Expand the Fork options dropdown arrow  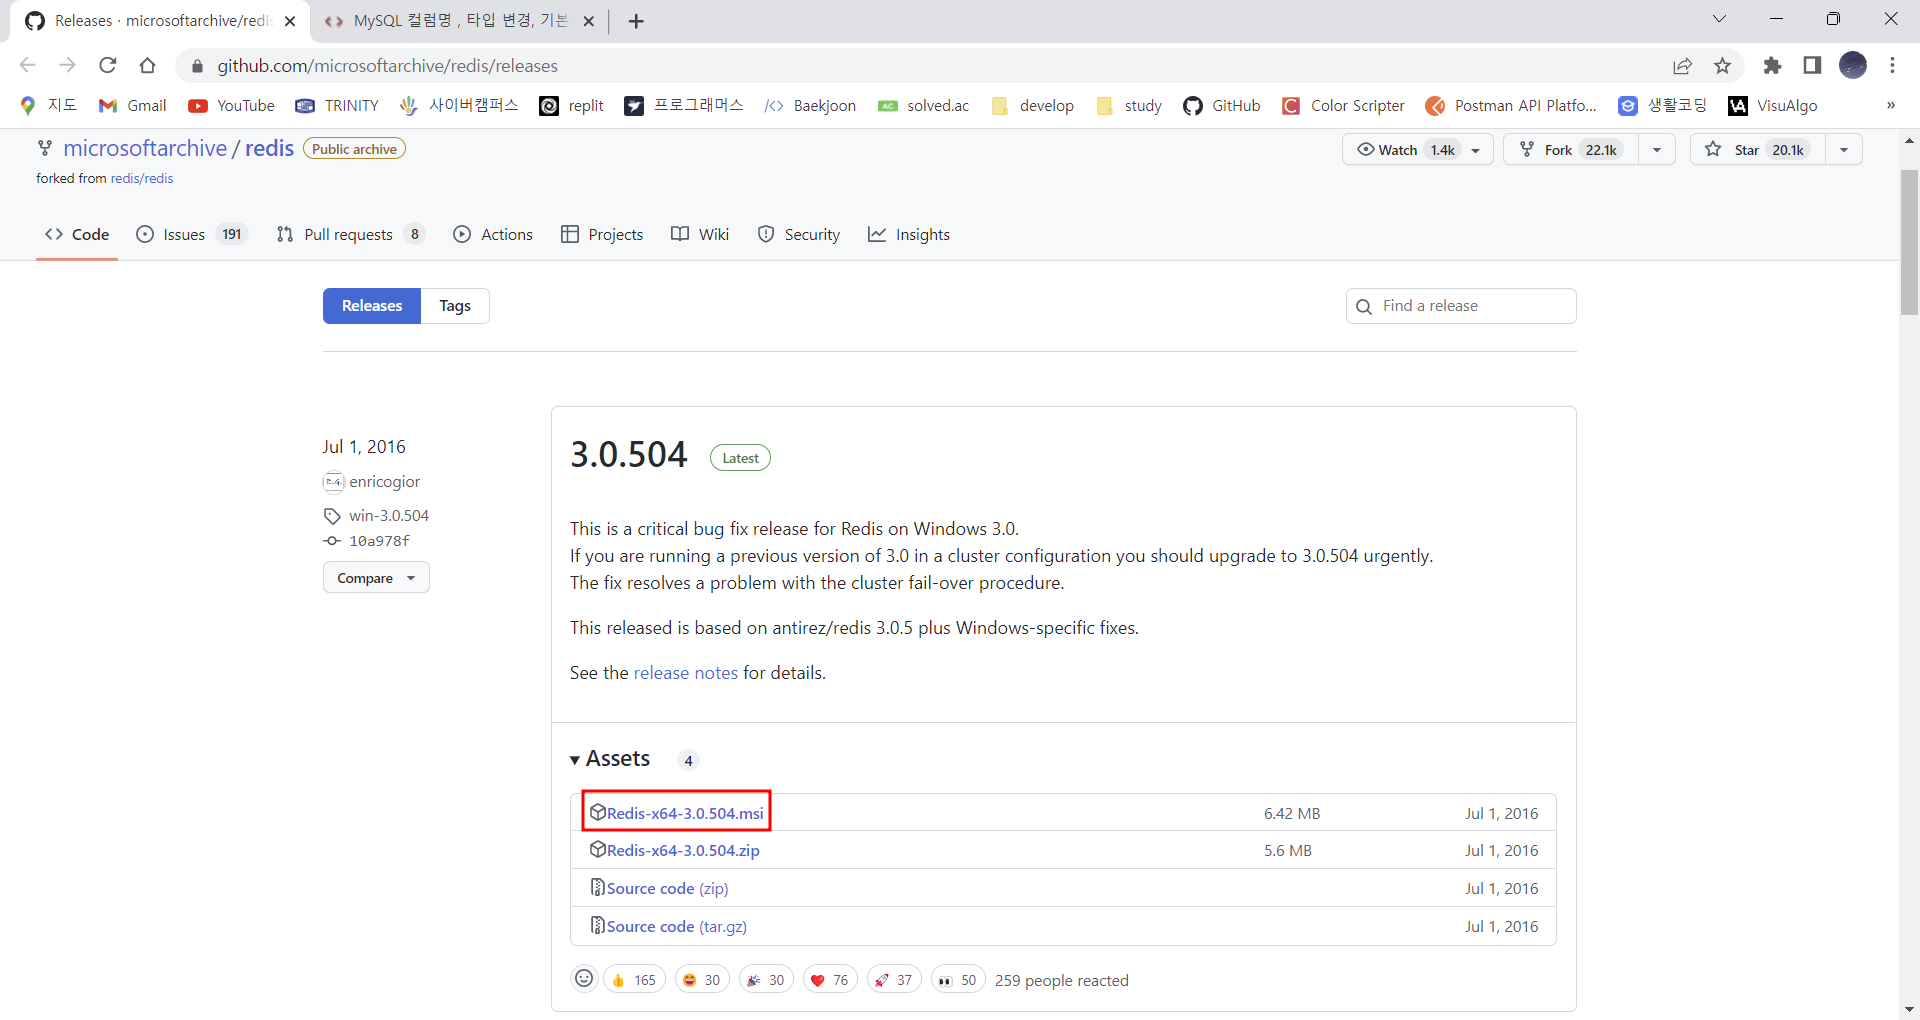[x=1657, y=150]
